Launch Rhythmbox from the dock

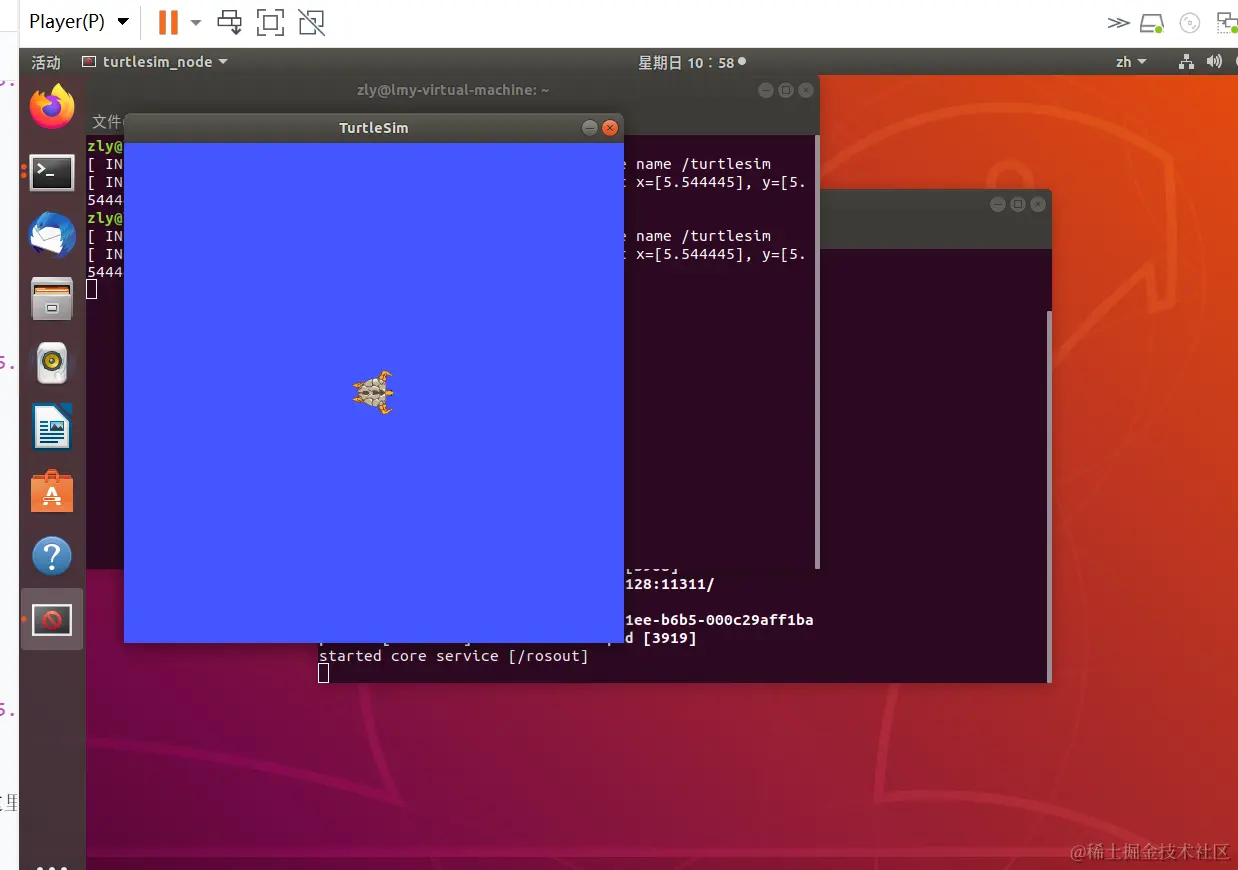tap(52, 363)
